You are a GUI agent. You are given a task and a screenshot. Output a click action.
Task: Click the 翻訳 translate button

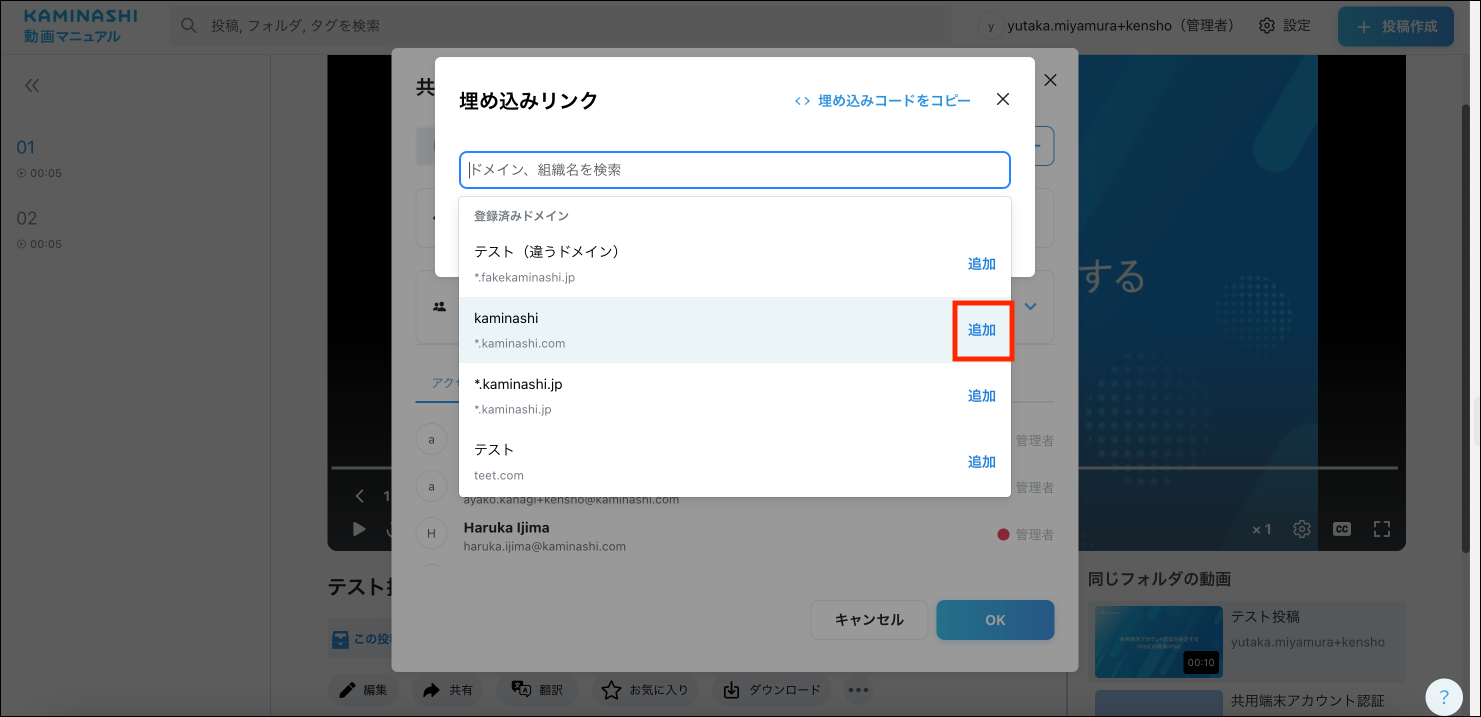[537, 690]
